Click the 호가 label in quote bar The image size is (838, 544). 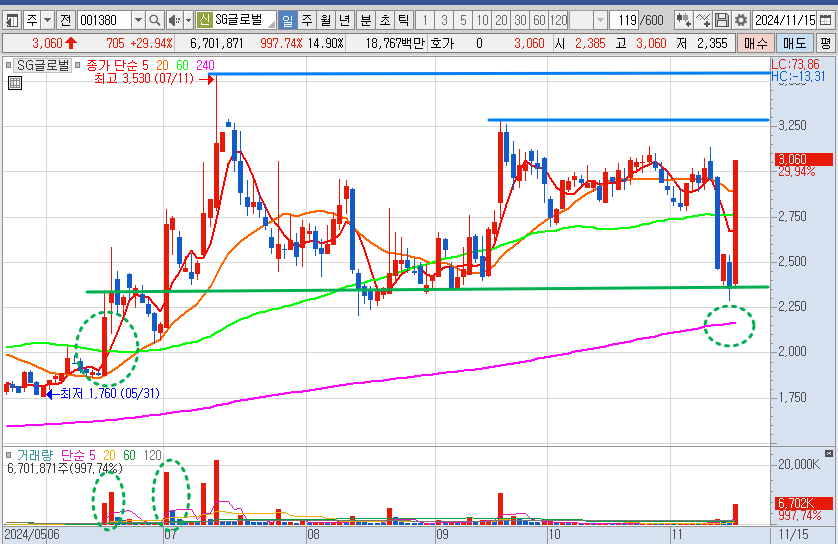(x=441, y=43)
